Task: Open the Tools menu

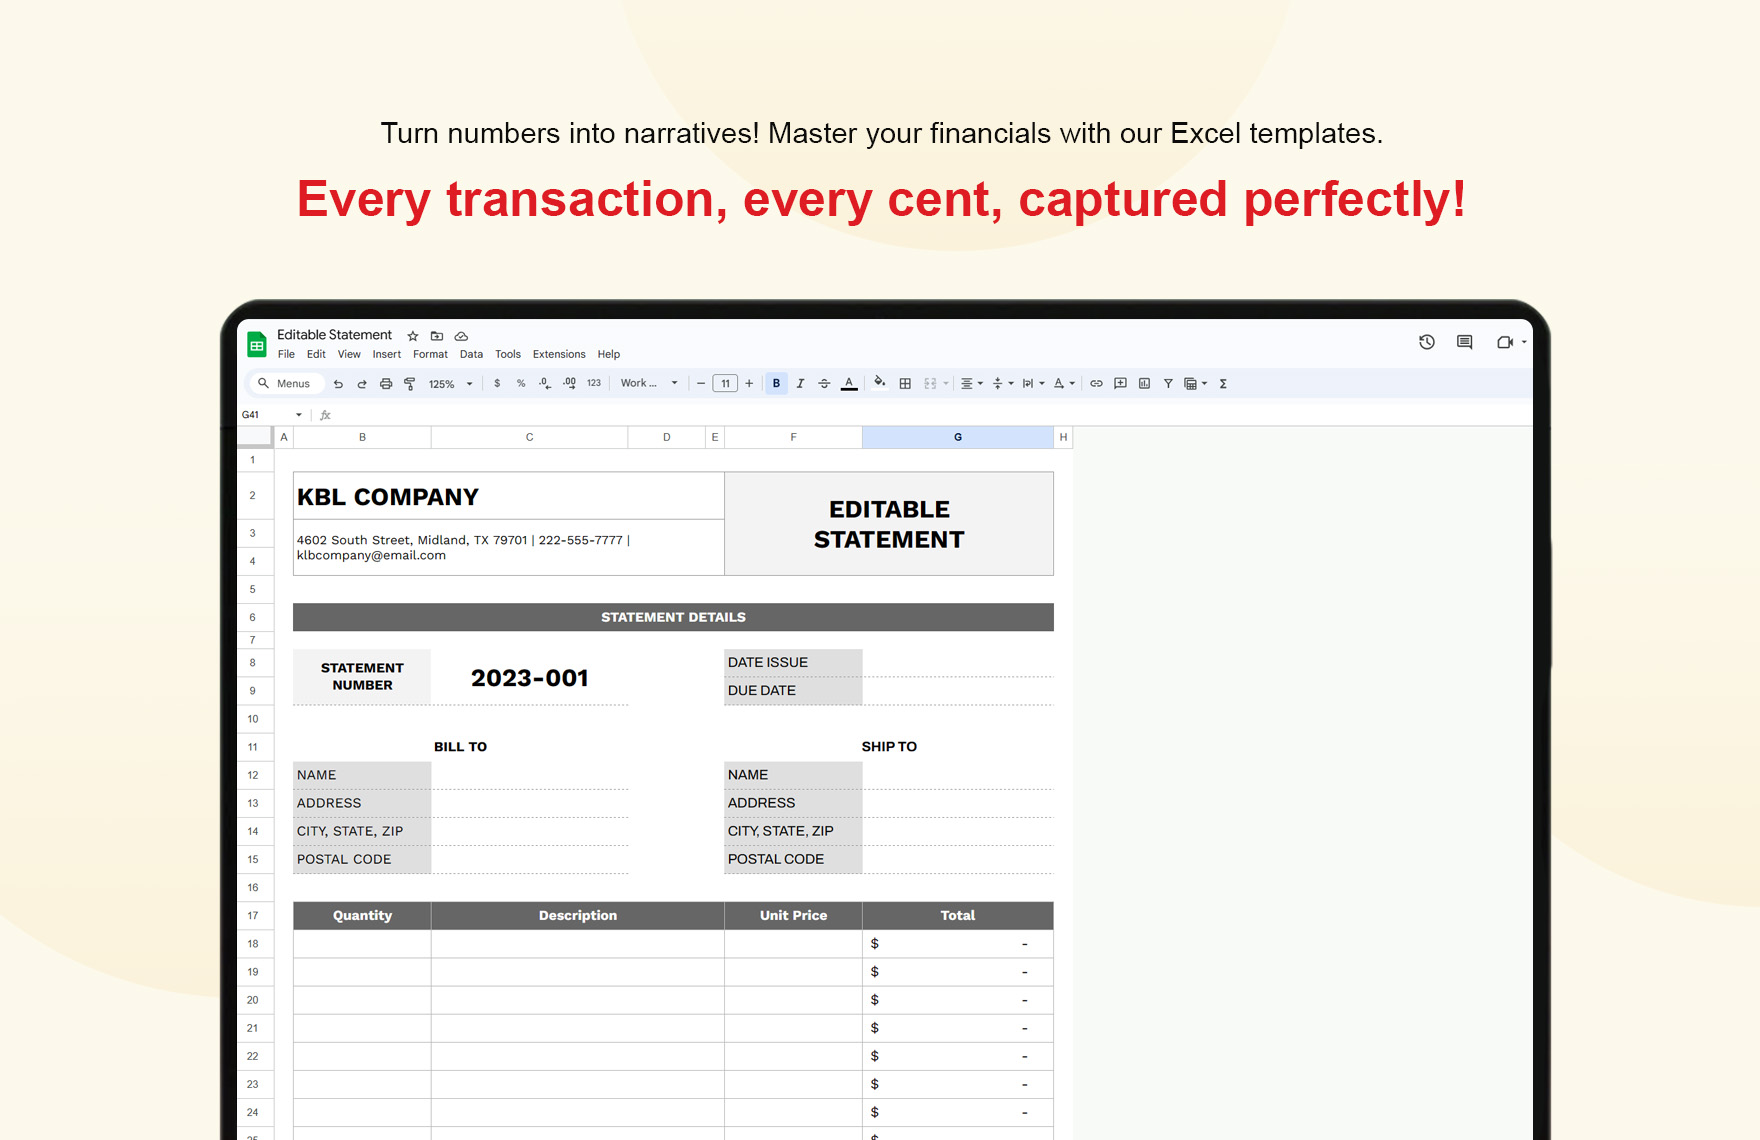Action: [508, 354]
